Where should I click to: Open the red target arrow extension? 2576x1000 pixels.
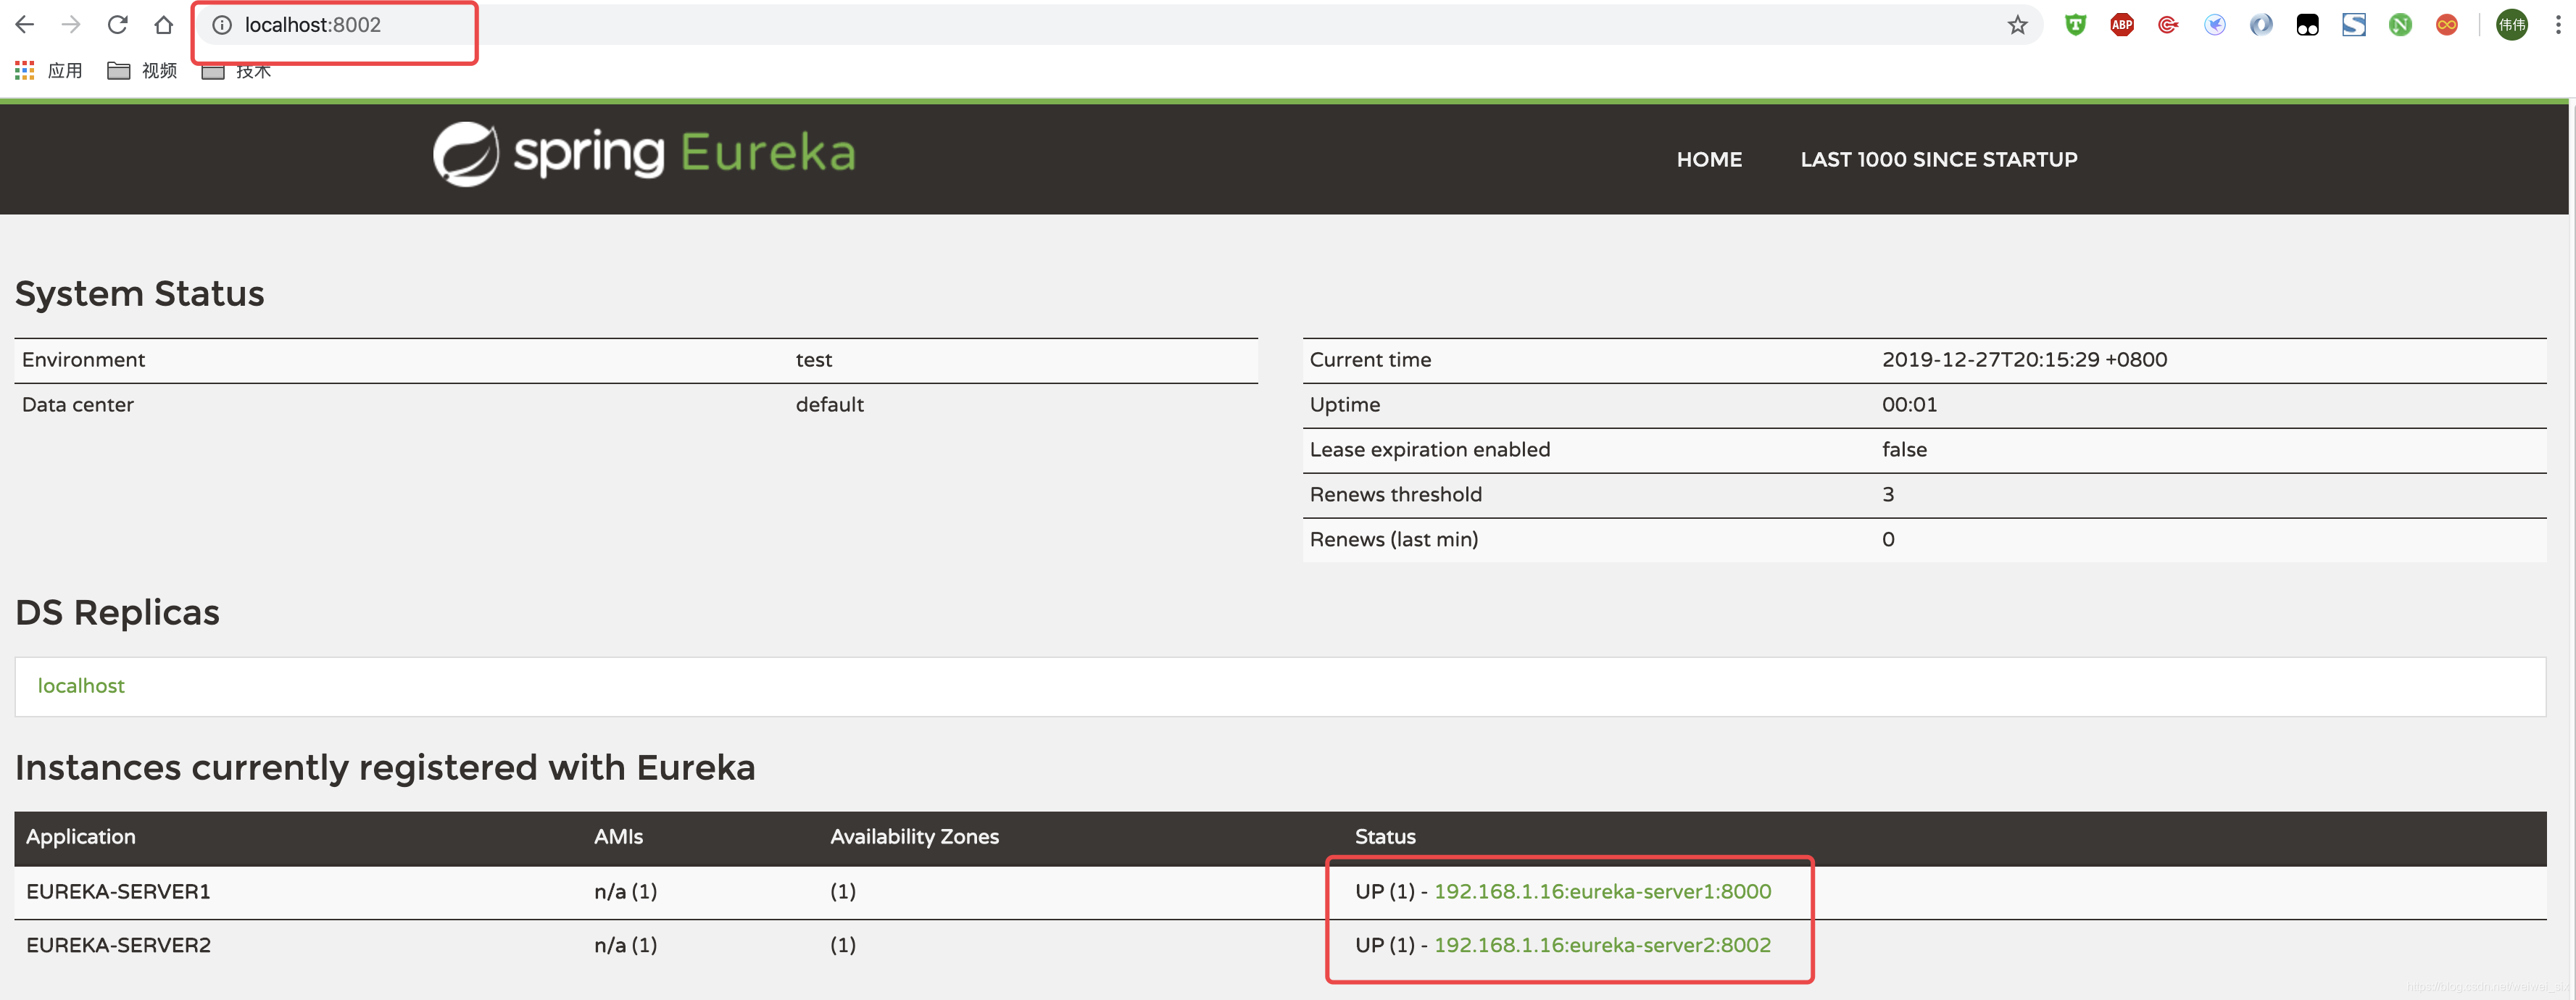(2168, 25)
